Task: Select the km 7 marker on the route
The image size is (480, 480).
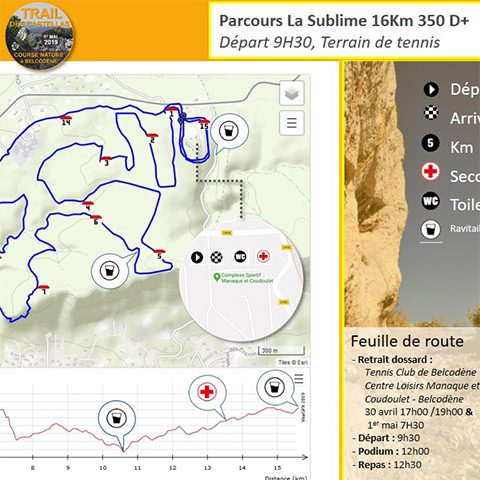Action: (x=43, y=289)
